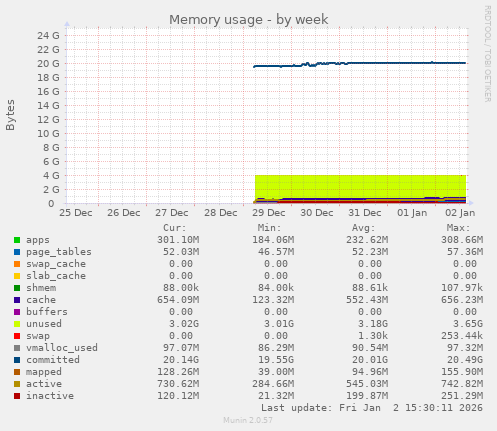
Task: Click the brown mapped legend swatch
Action: [17, 372]
